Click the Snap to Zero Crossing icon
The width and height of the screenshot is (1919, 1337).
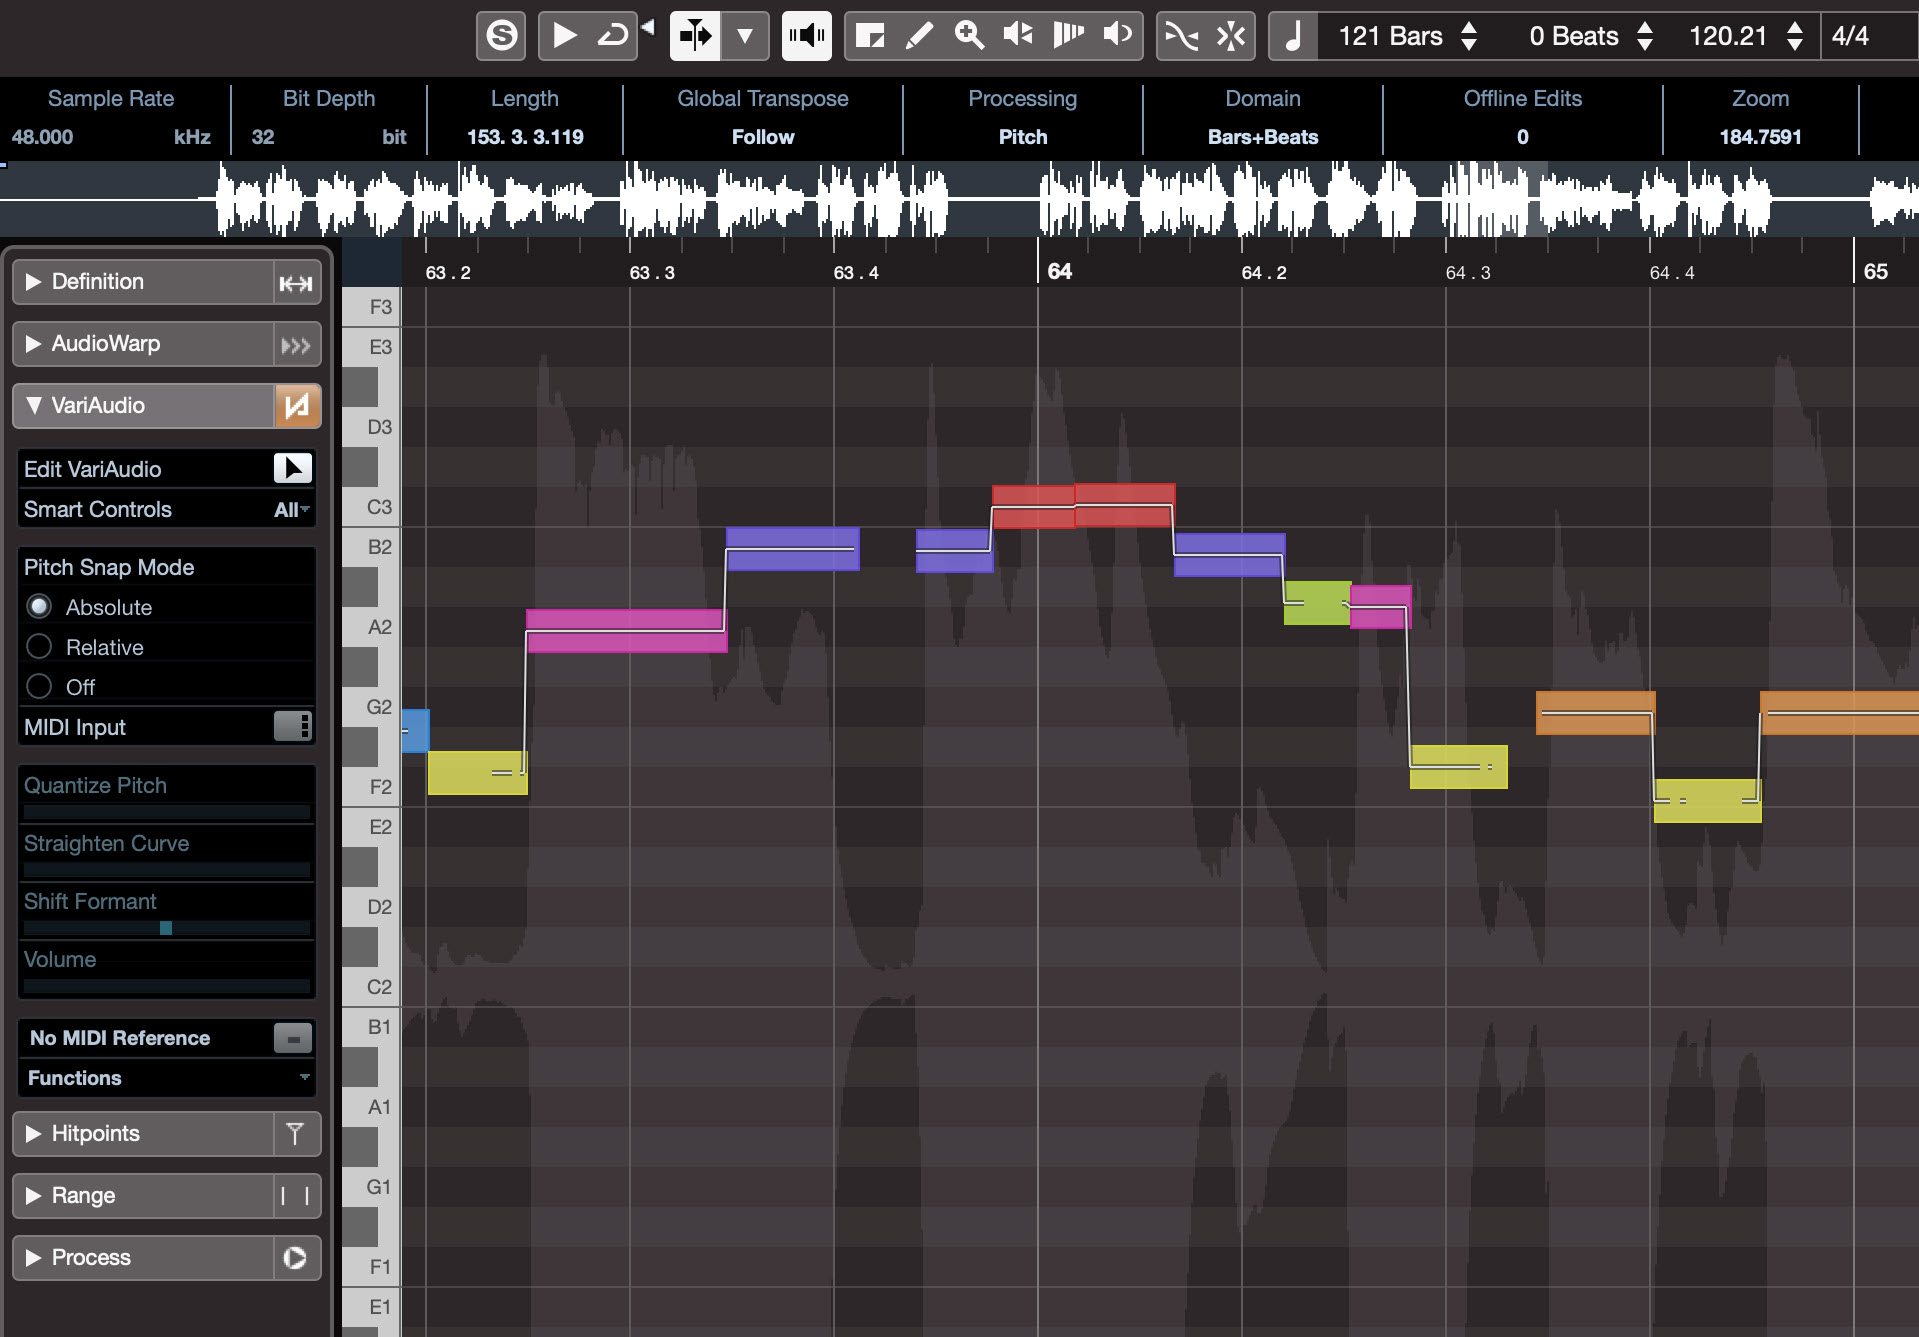(x=1181, y=36)
